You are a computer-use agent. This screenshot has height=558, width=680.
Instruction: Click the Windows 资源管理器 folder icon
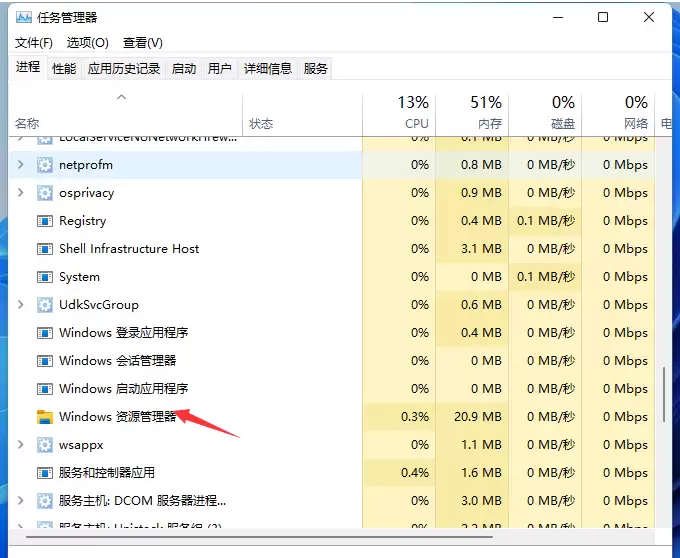[45, 417]
